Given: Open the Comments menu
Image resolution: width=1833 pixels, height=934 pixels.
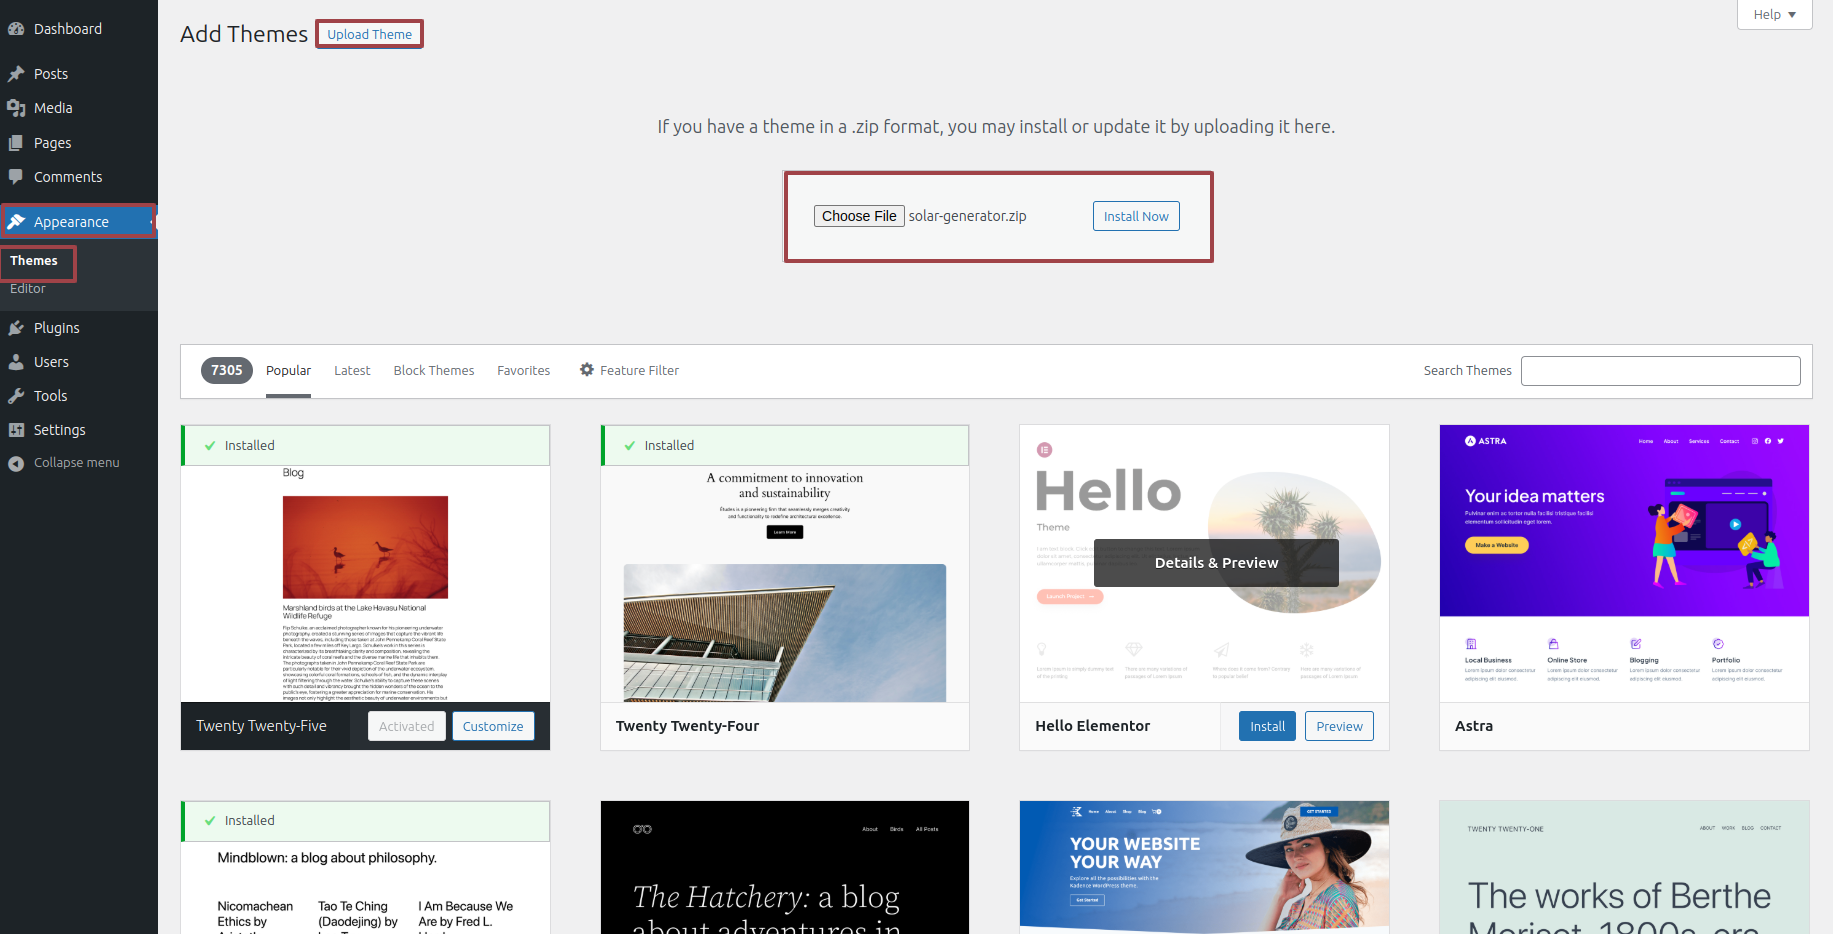Looking at the screenshot, I should click(79, 177).
